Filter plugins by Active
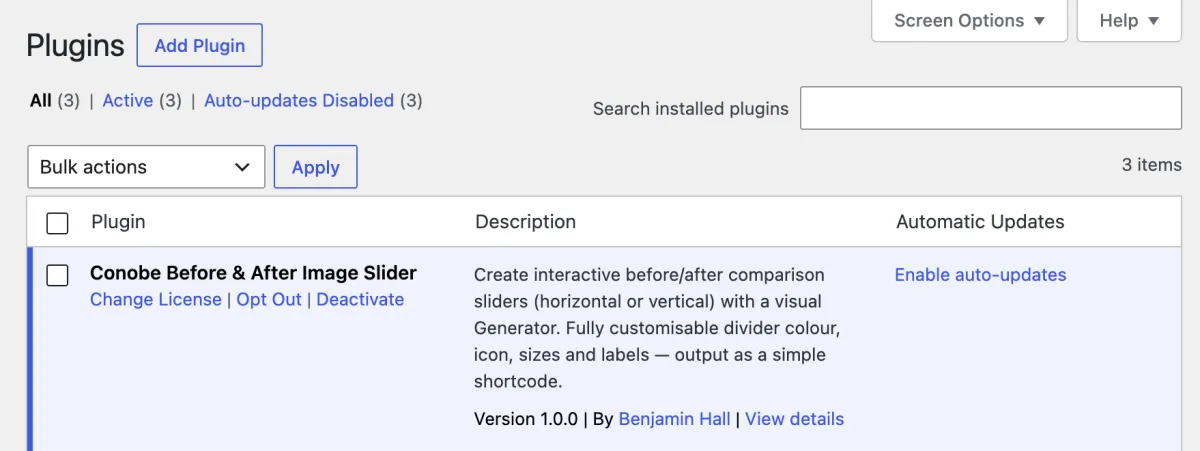 pyautogui.click(x=128, y=101)
